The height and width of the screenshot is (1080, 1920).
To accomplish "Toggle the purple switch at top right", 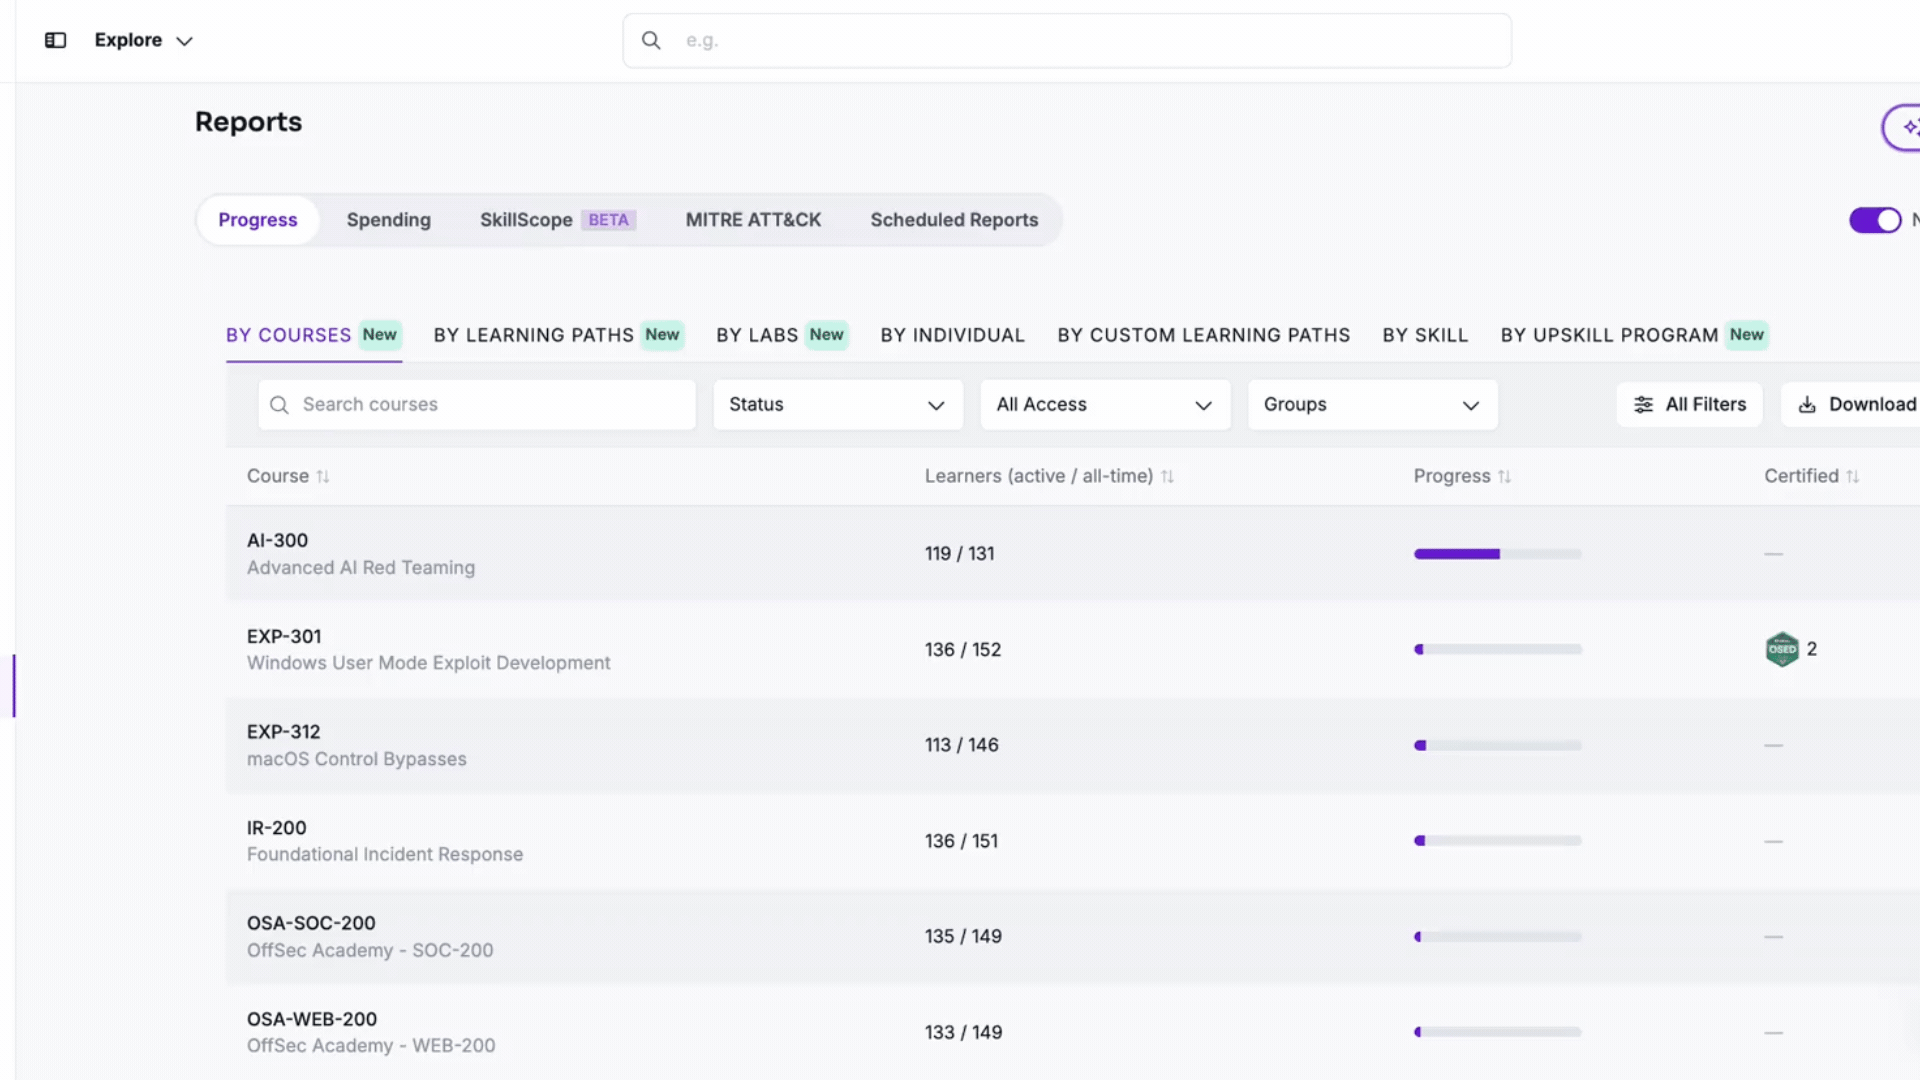I will pos(1875,220).
